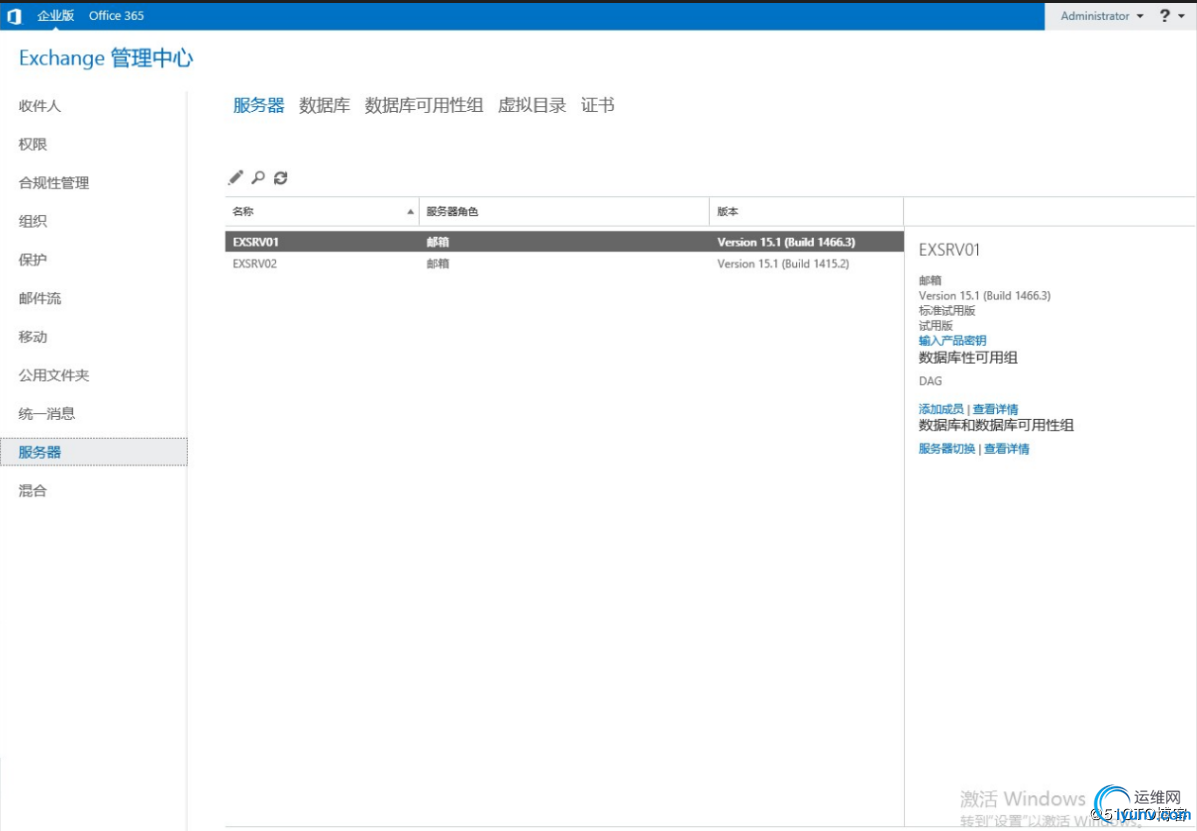Click the 邮箱 role cell of EXSRV01
This screenshot has height=831, width=1197.
coord(438,242)
